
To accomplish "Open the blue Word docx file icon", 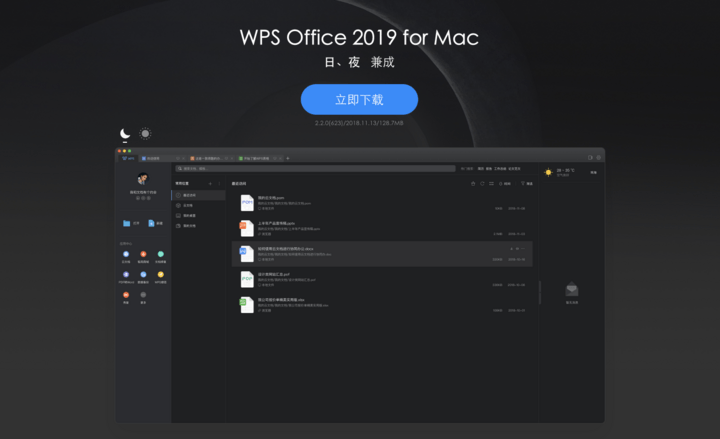I will pyautogui.click(x=247, y=253).
